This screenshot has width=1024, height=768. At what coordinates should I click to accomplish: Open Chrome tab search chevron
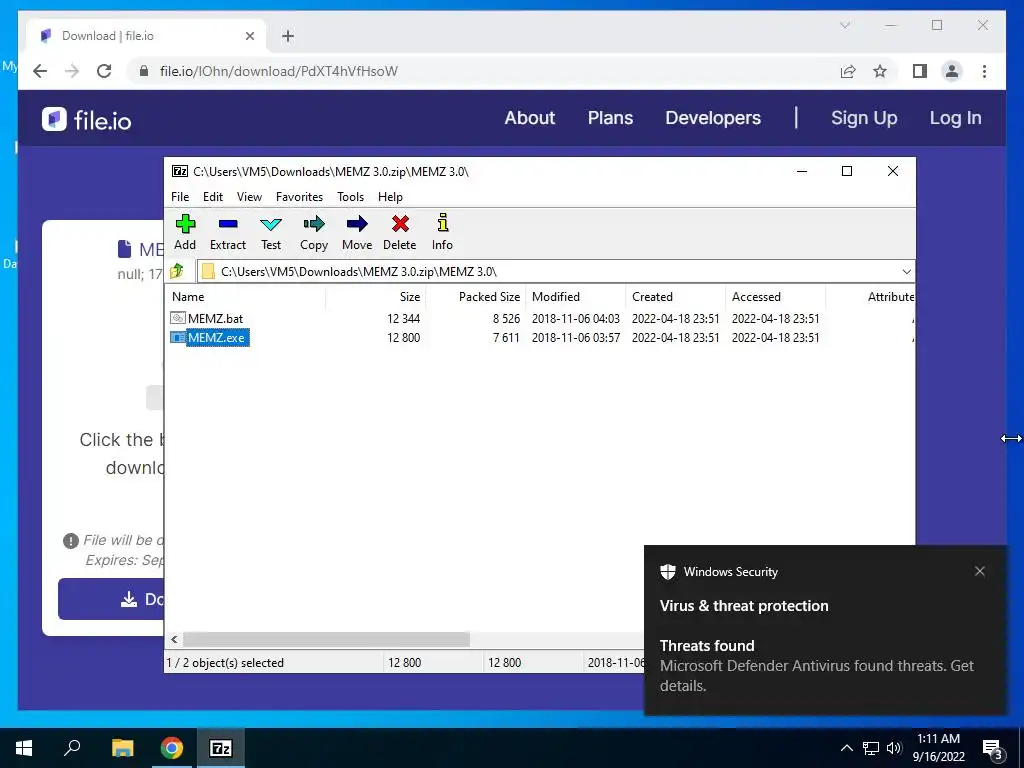pyautogui.click(x=844, y=25)
